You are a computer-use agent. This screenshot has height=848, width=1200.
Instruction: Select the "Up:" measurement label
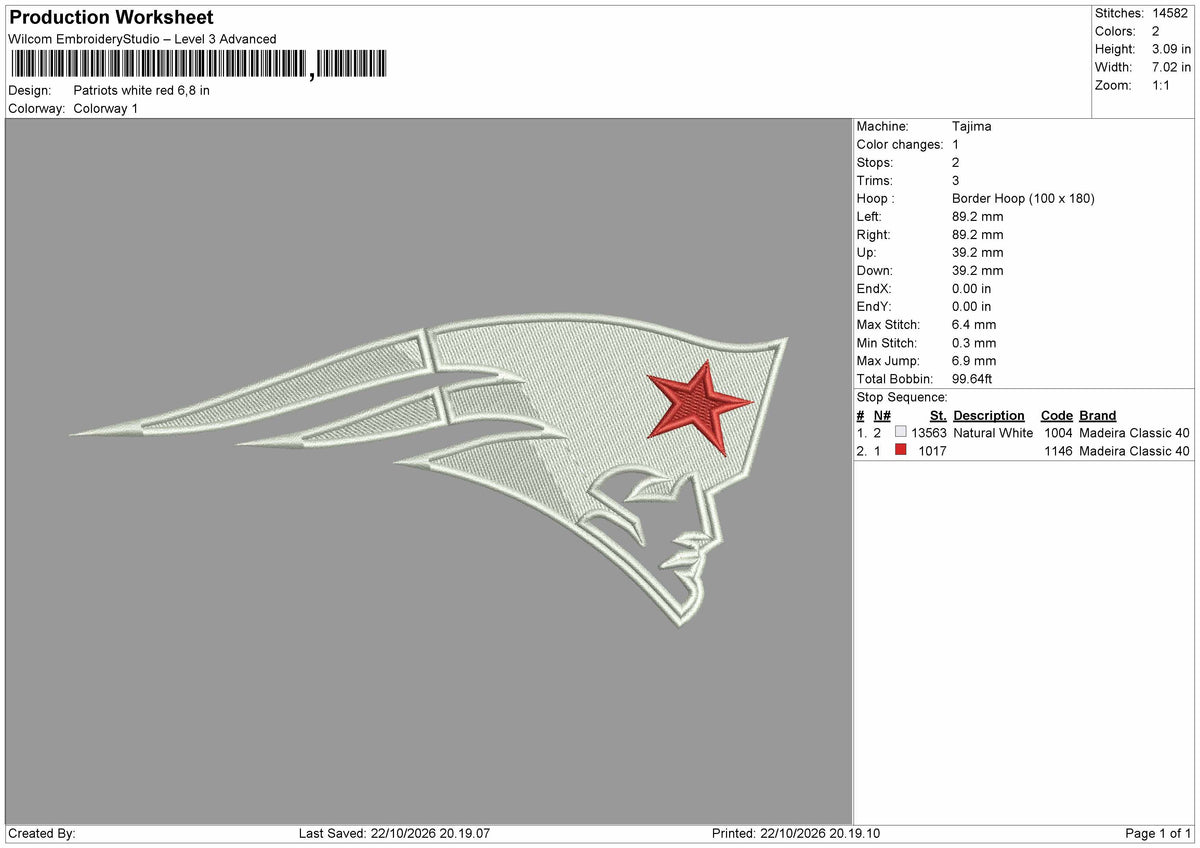pos(868,252)
